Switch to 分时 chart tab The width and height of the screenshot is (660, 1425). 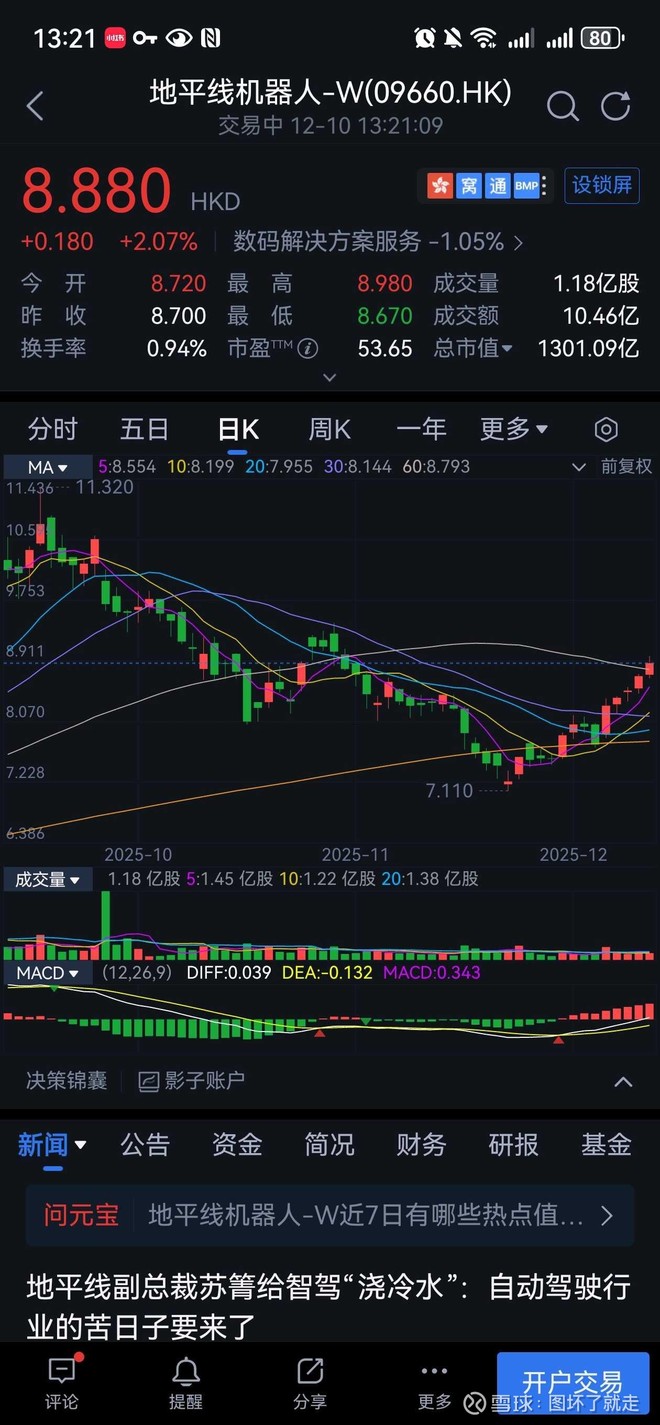click(53, 429)
